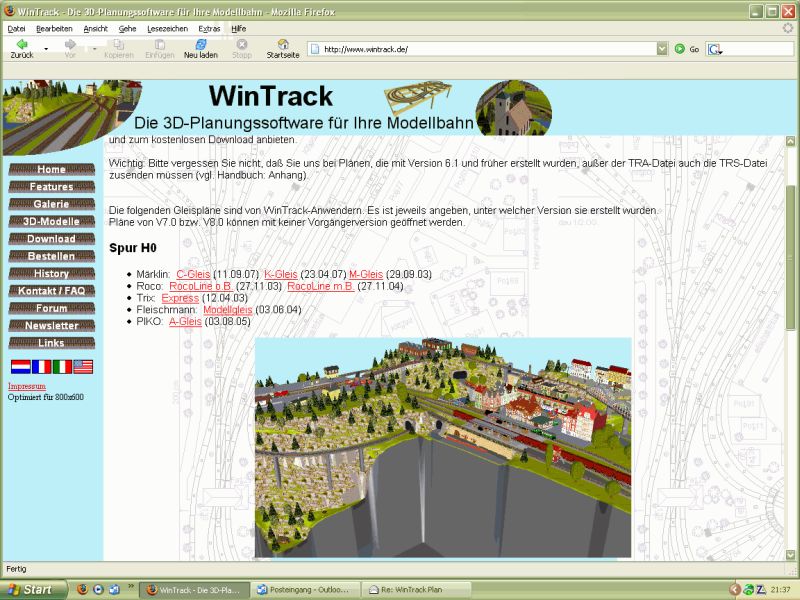Viewport: 800px width, 600px height.
Task: Click the Kopieren toolbar icon
Action: pos(118,44)
